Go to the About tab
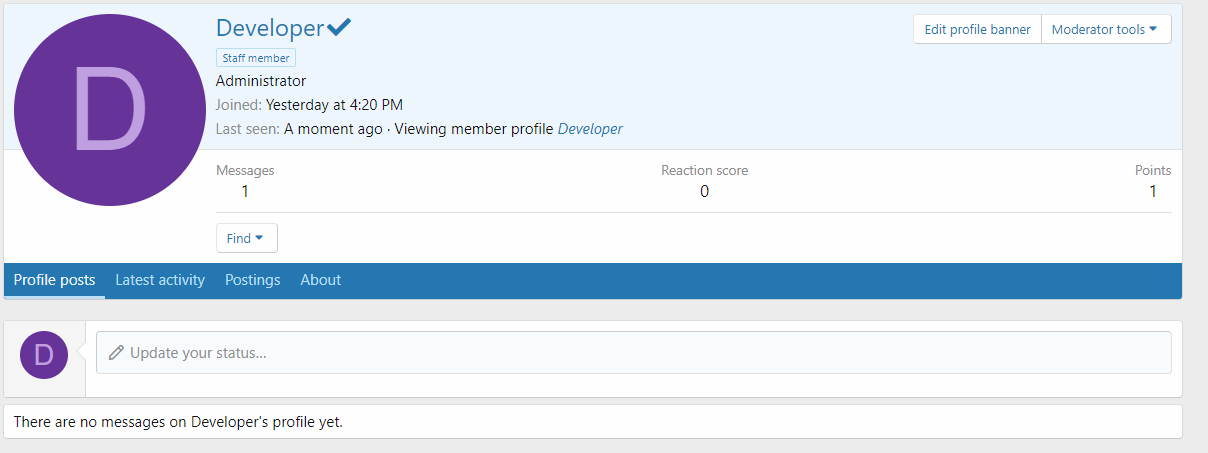Screen dimensions: 1208x453 pyautogui.click(x=321, y=280)
